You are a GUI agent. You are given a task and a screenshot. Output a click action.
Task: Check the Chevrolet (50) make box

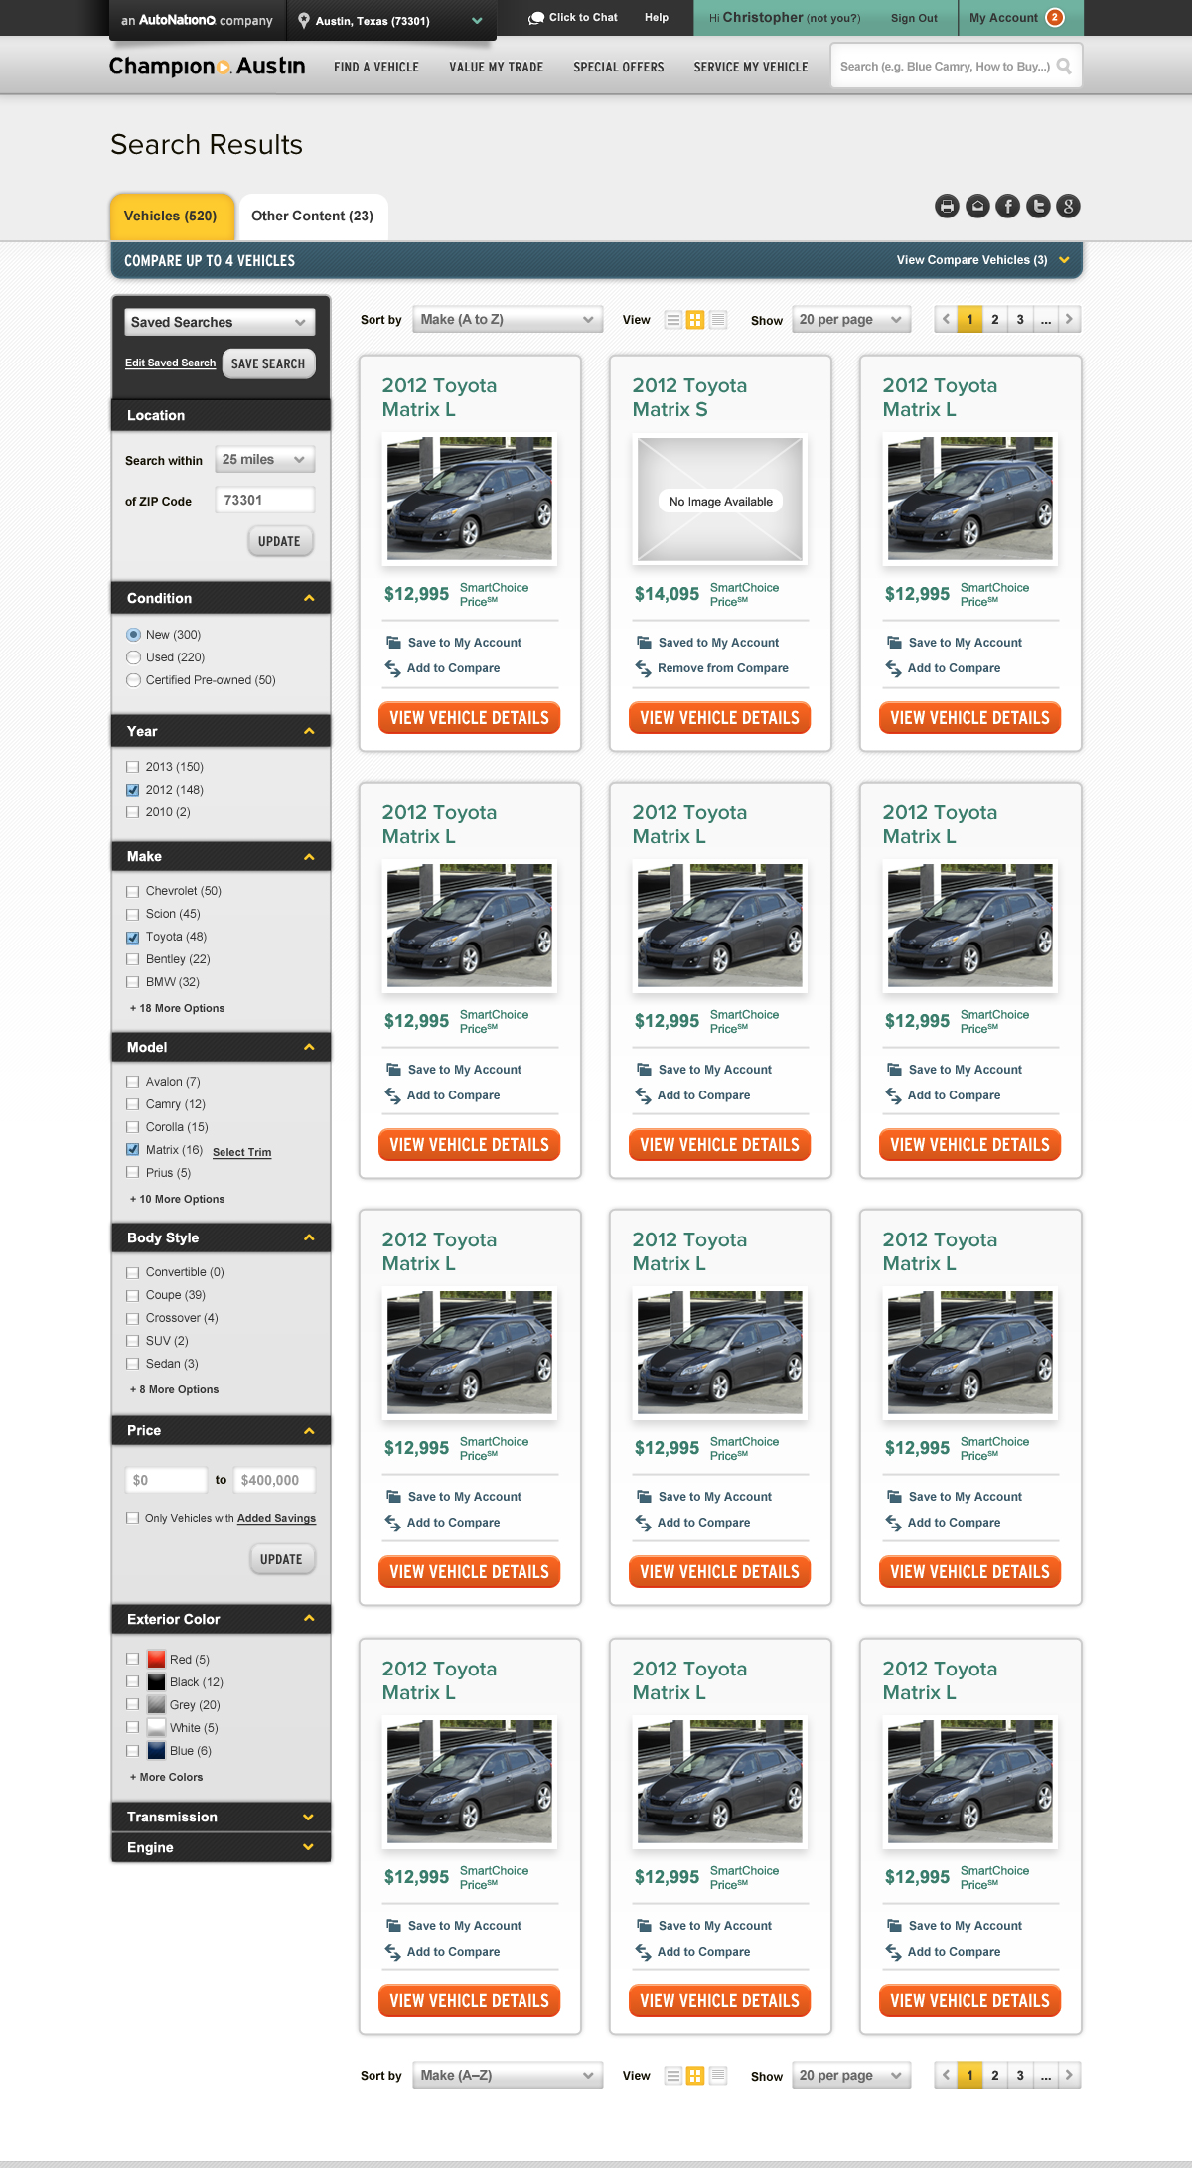coord(132,891)
